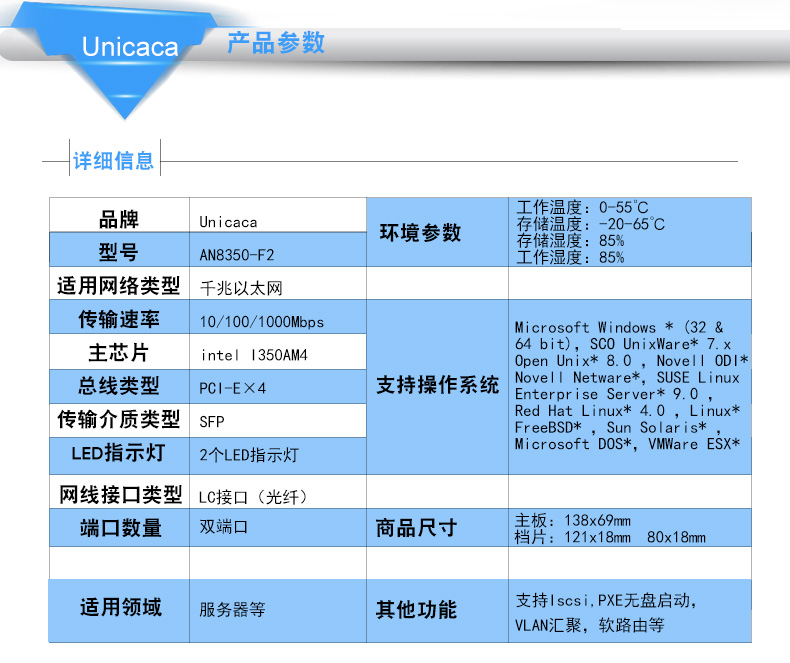Select the Enterprise Server* 9.0 line
The image size is (790, 663).
tap(613, 394)
